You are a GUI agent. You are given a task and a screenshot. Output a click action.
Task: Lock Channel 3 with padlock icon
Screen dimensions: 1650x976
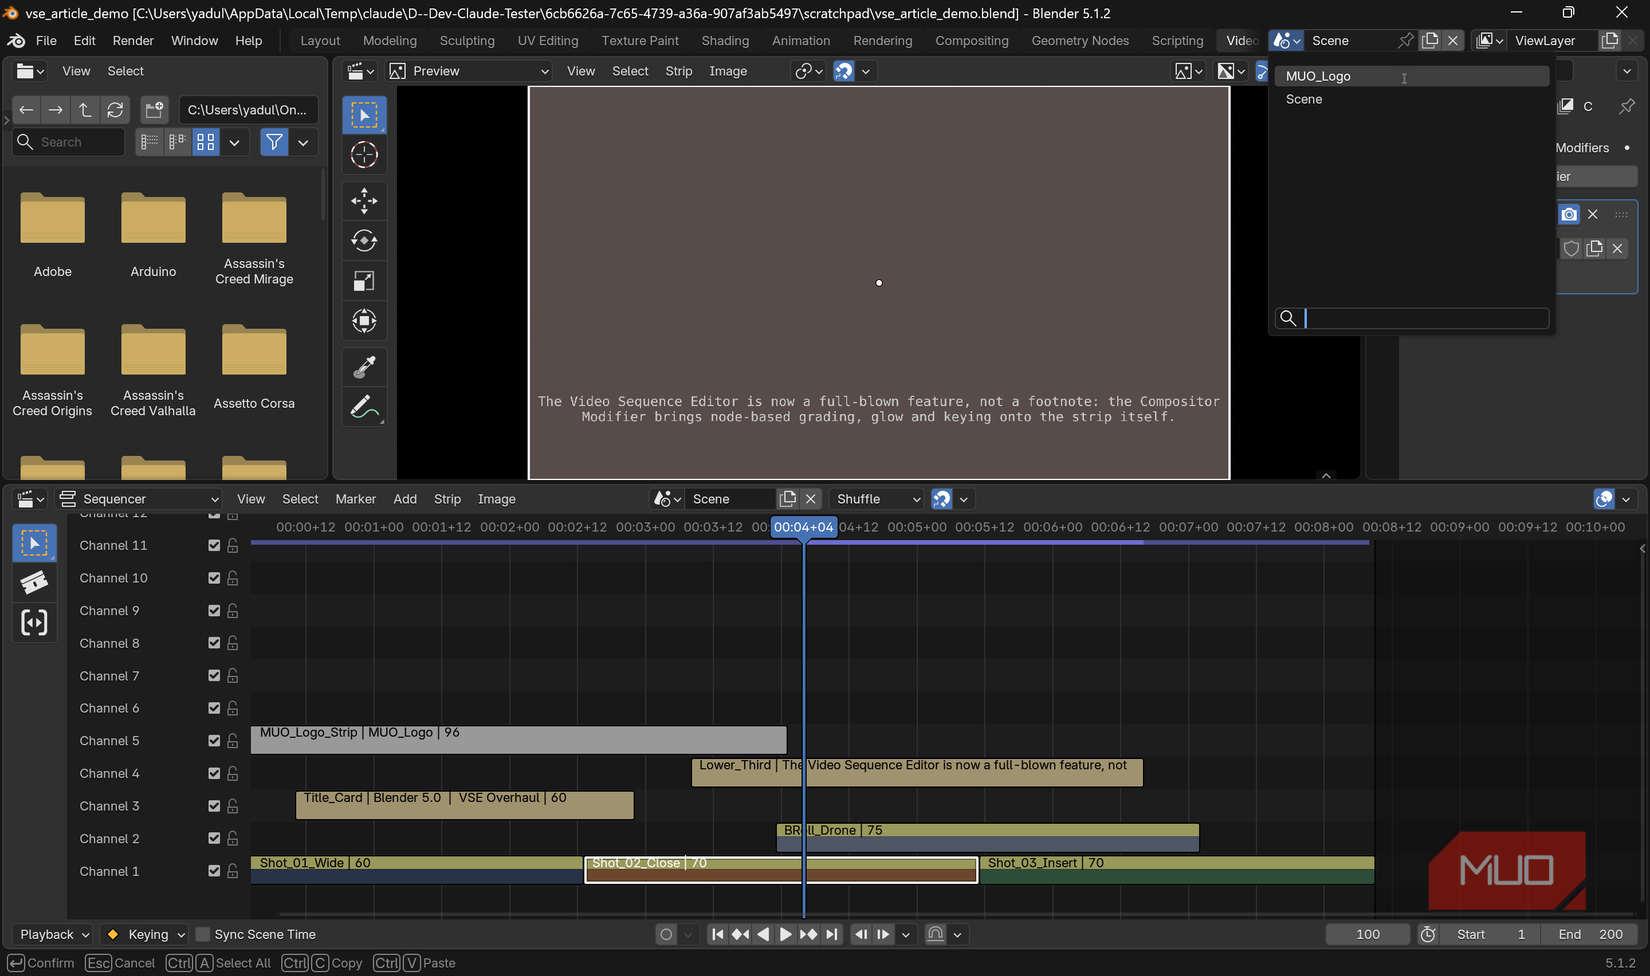click(232, 806)
